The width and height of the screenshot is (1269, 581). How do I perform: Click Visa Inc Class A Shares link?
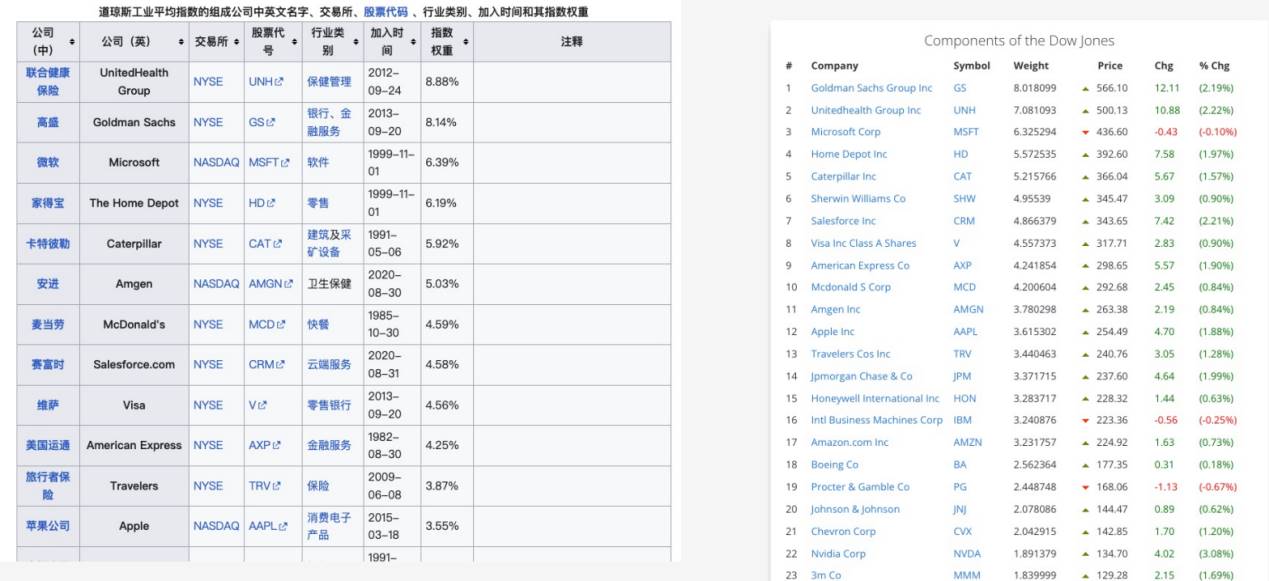click(x=863, y=243)
